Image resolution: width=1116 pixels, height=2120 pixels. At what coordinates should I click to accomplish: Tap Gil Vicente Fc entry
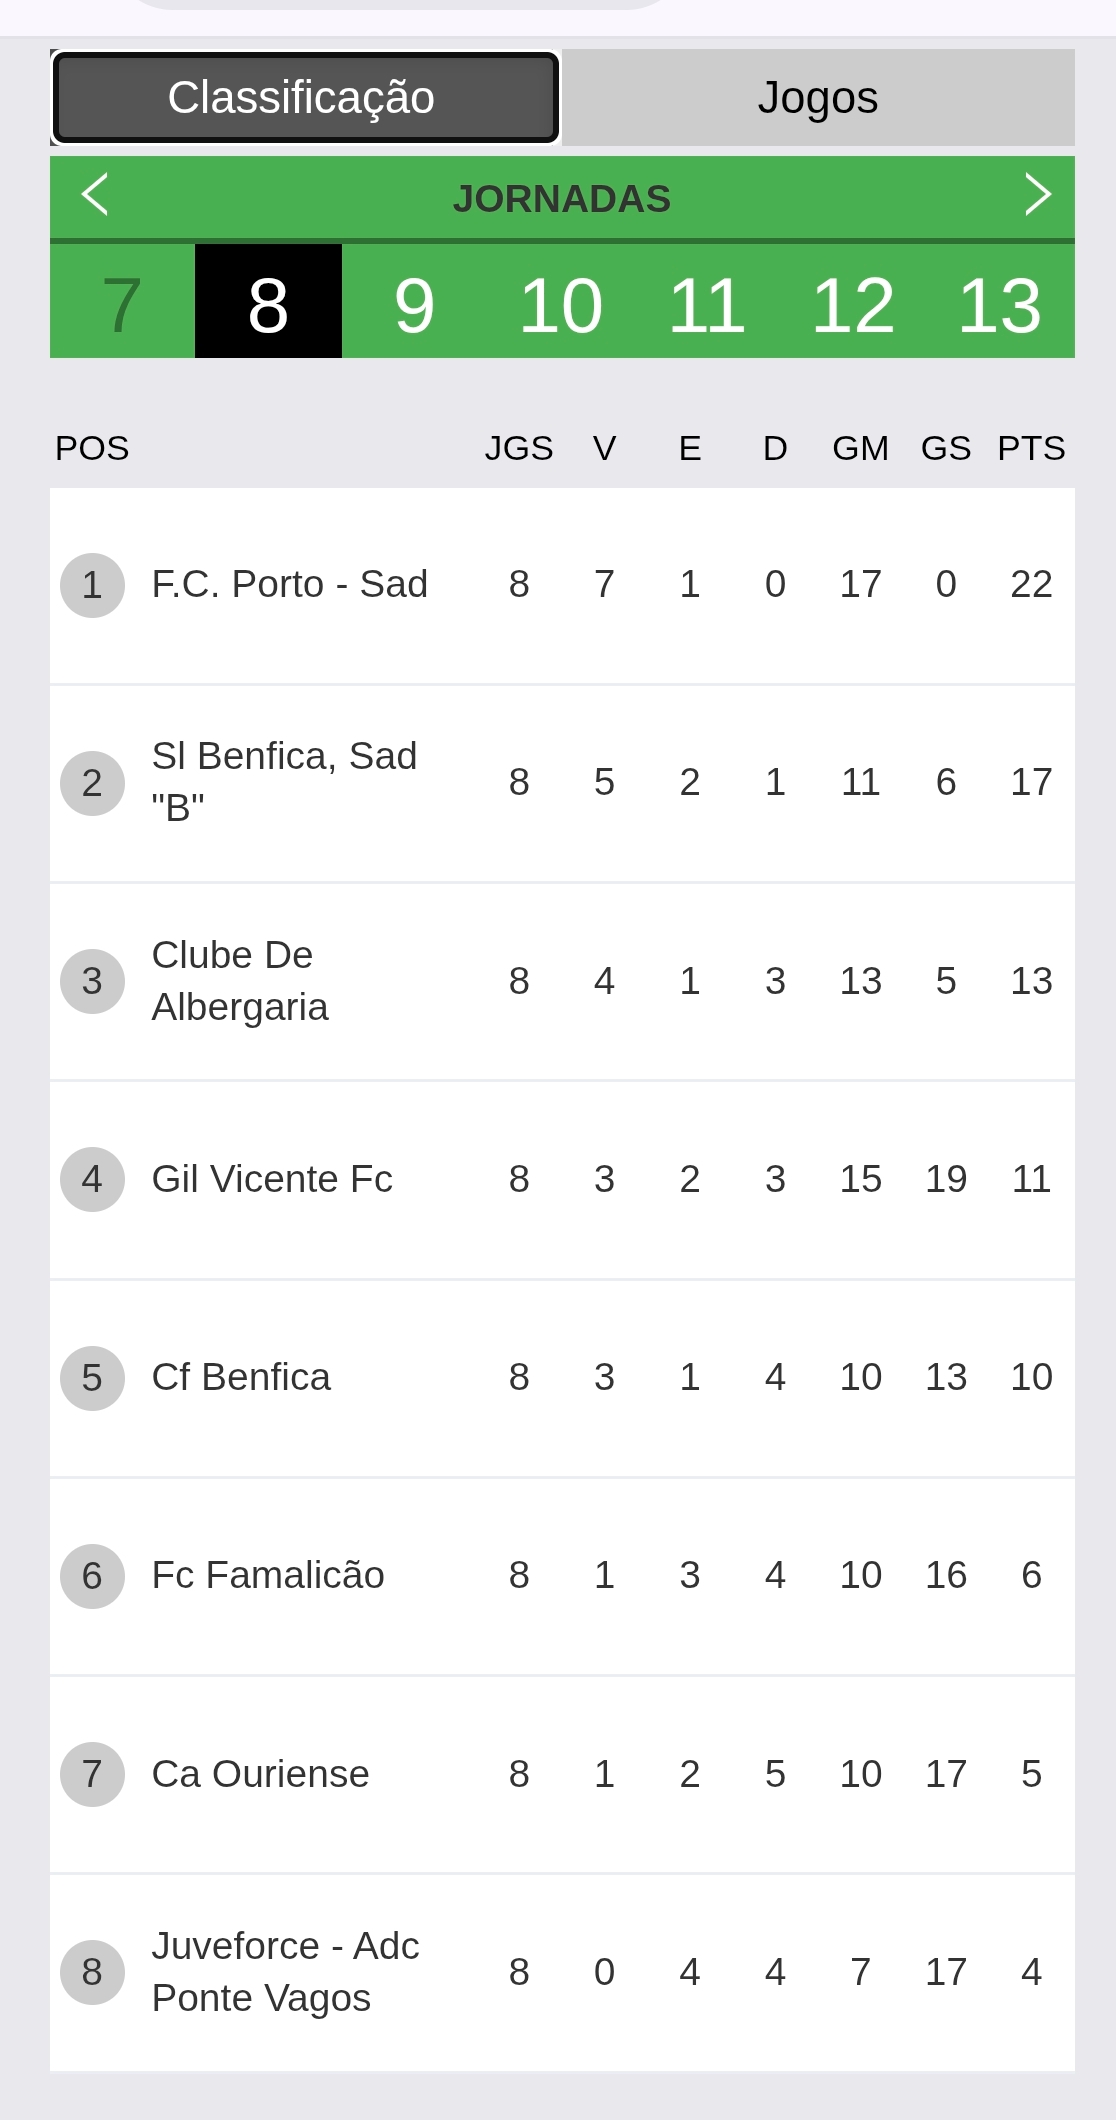click(272, 1179)
